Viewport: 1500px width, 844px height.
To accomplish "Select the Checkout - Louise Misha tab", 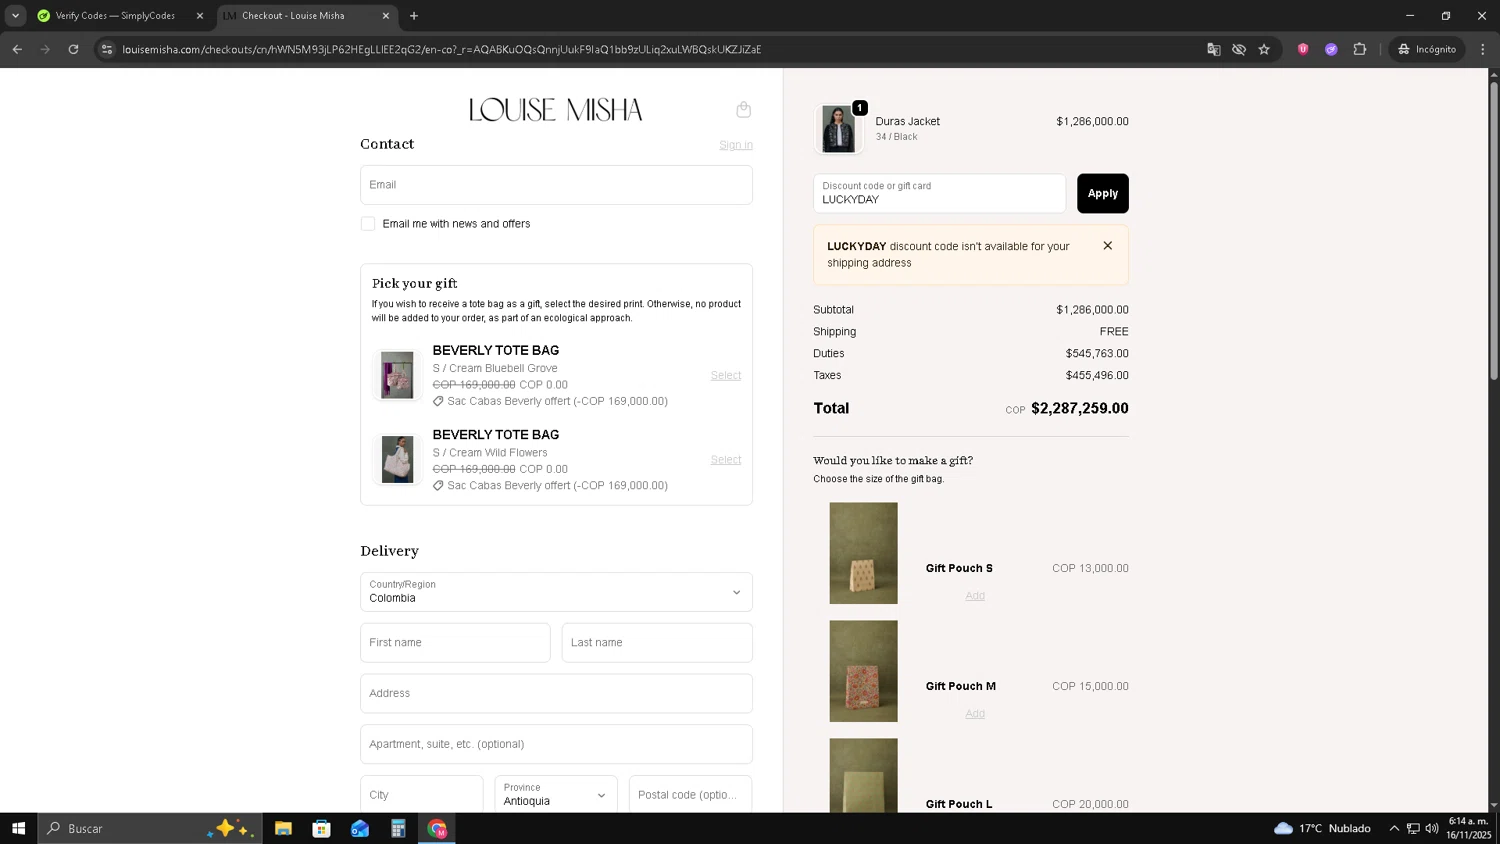I will [293, 16].
